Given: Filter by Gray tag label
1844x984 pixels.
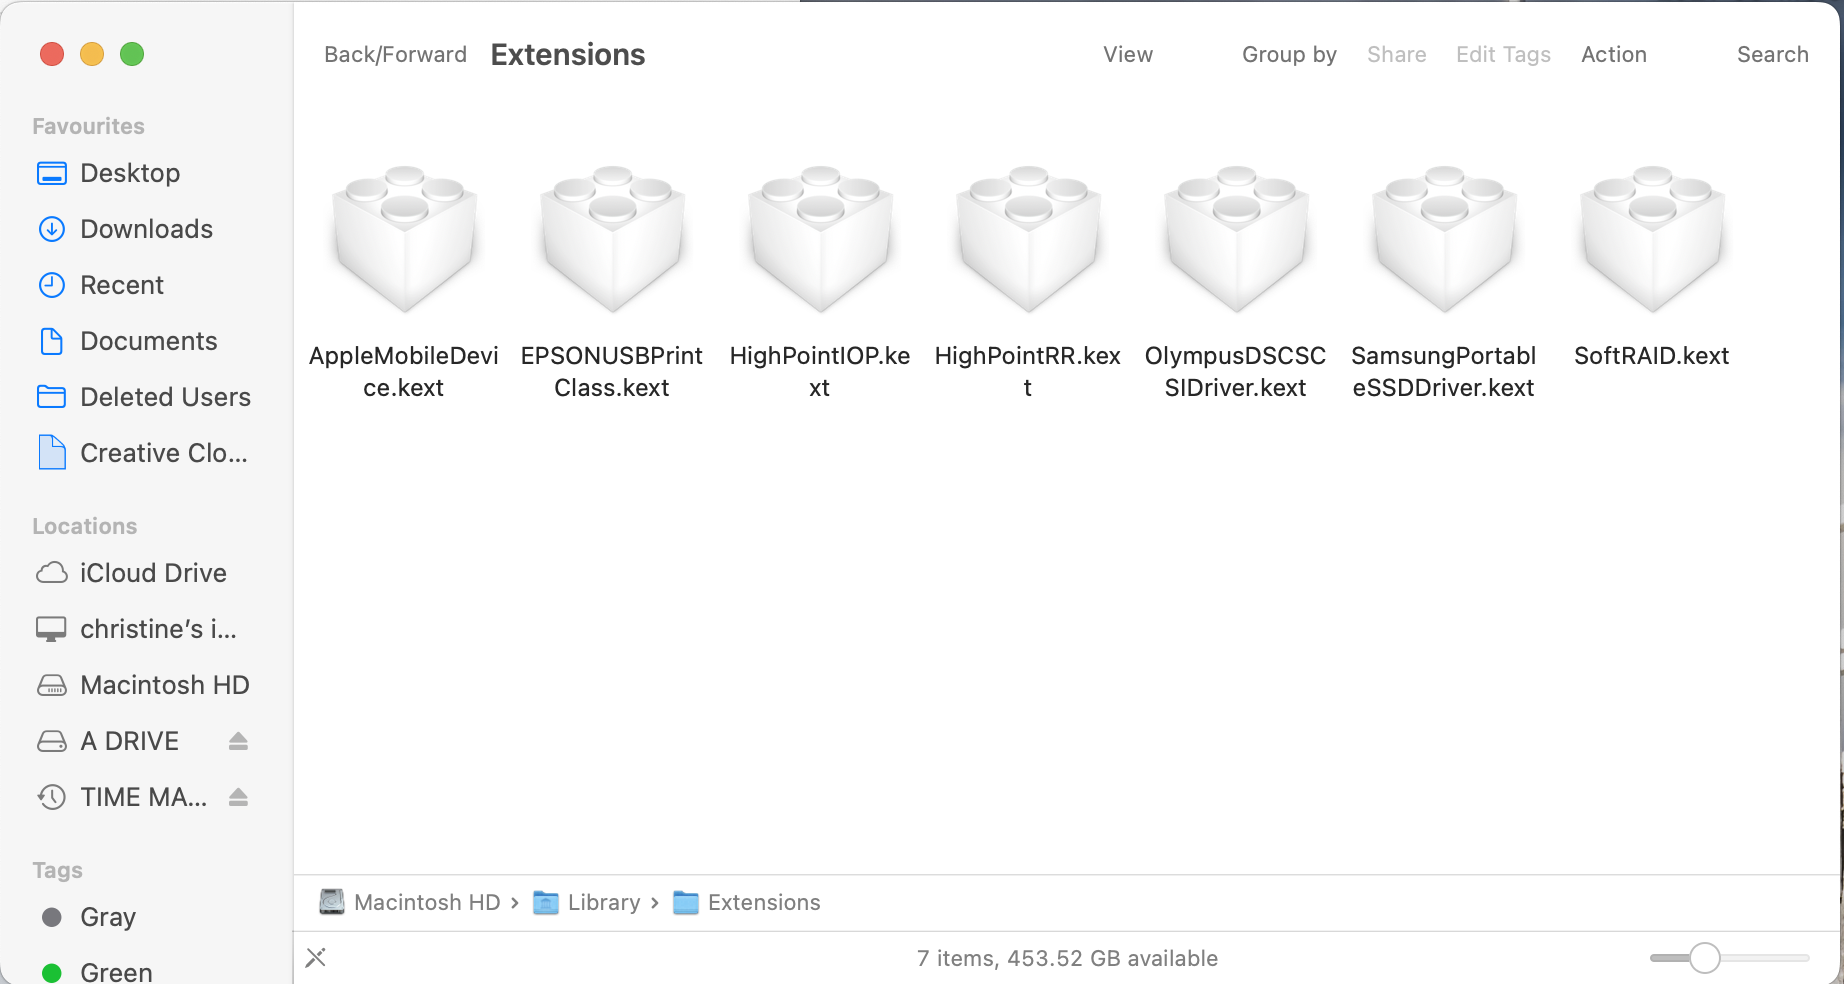Looking at the screenshot, I should click(x=108, y=917).
